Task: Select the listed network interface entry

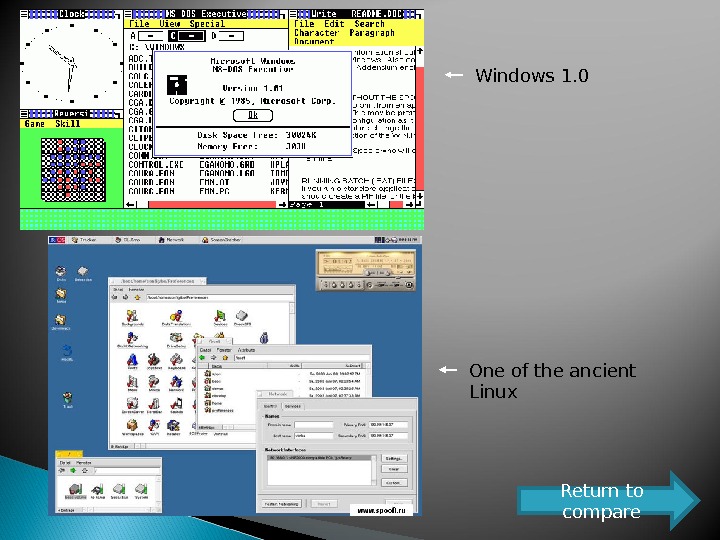Action: coord(321,458)
